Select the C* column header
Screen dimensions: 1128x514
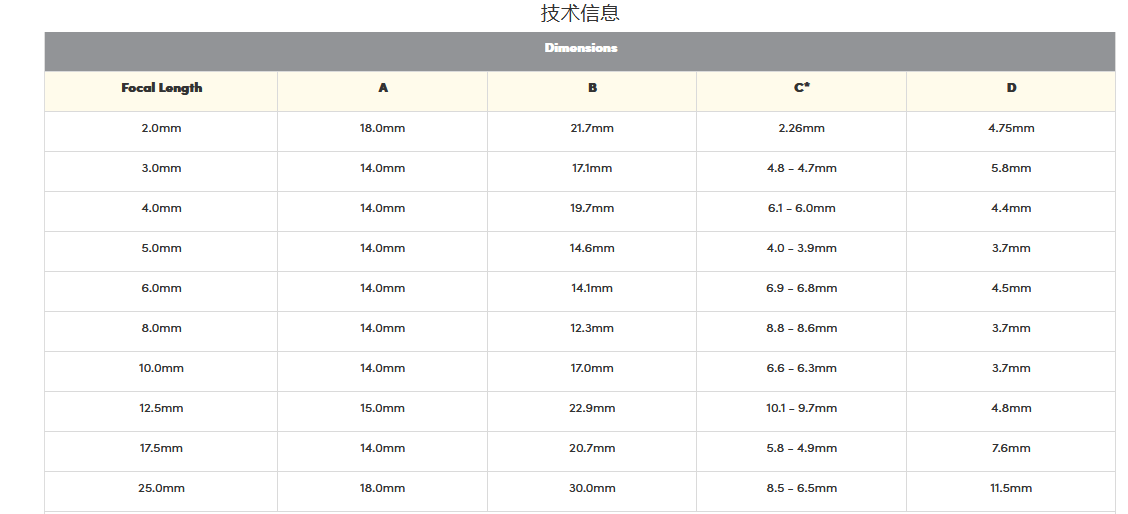click(802, 88)
